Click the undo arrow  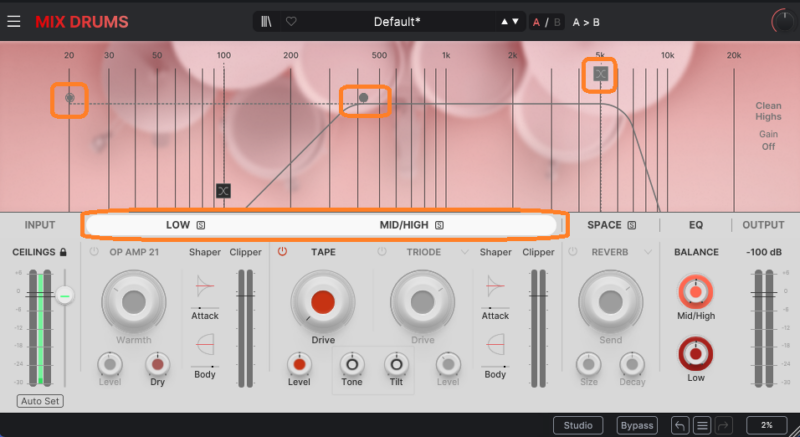pyautogui.click(x=681, y=425)
